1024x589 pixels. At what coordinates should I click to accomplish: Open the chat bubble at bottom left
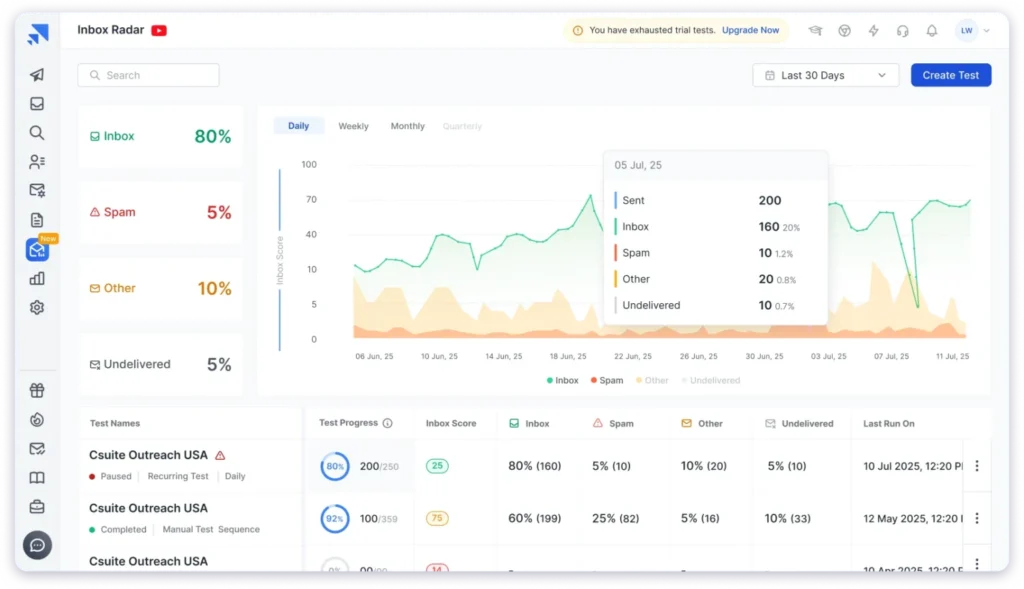click(37, 545)
